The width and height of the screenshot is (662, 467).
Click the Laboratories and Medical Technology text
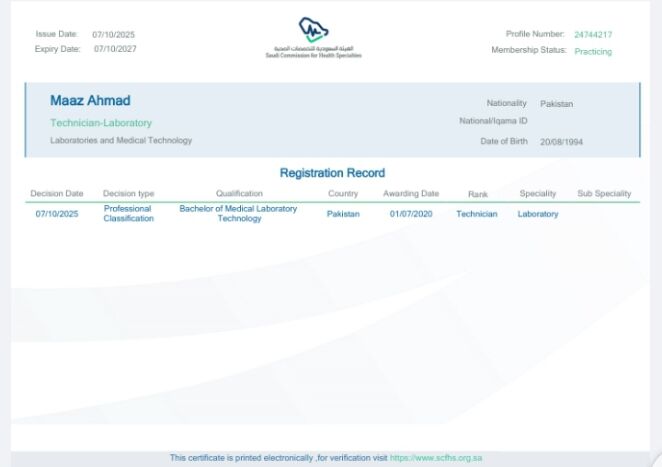point(121,140)
